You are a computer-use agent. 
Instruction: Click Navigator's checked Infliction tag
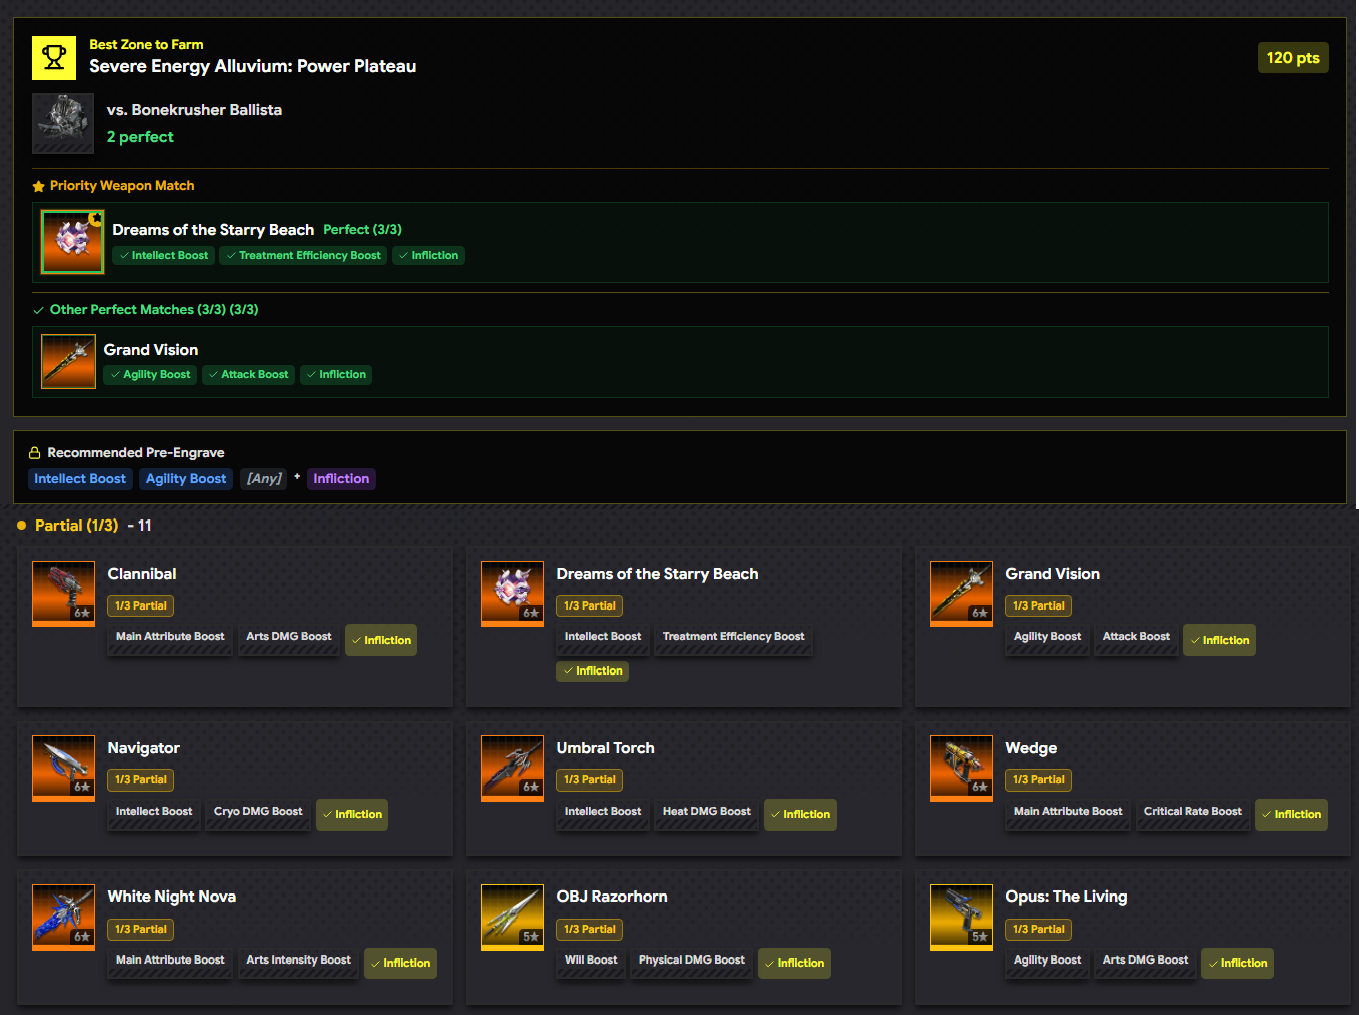tap(352, 815)
